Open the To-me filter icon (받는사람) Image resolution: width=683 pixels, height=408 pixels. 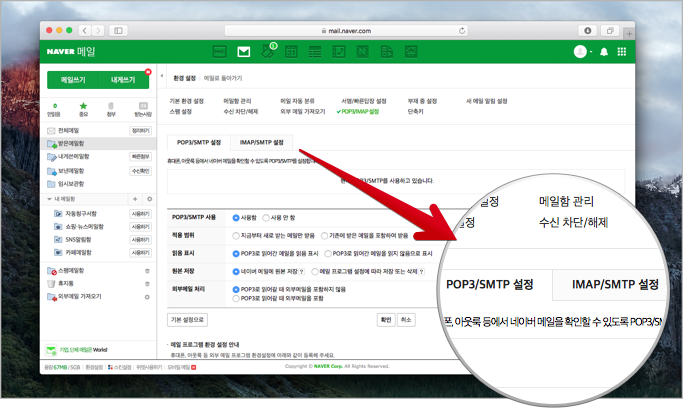pos(143,110)
